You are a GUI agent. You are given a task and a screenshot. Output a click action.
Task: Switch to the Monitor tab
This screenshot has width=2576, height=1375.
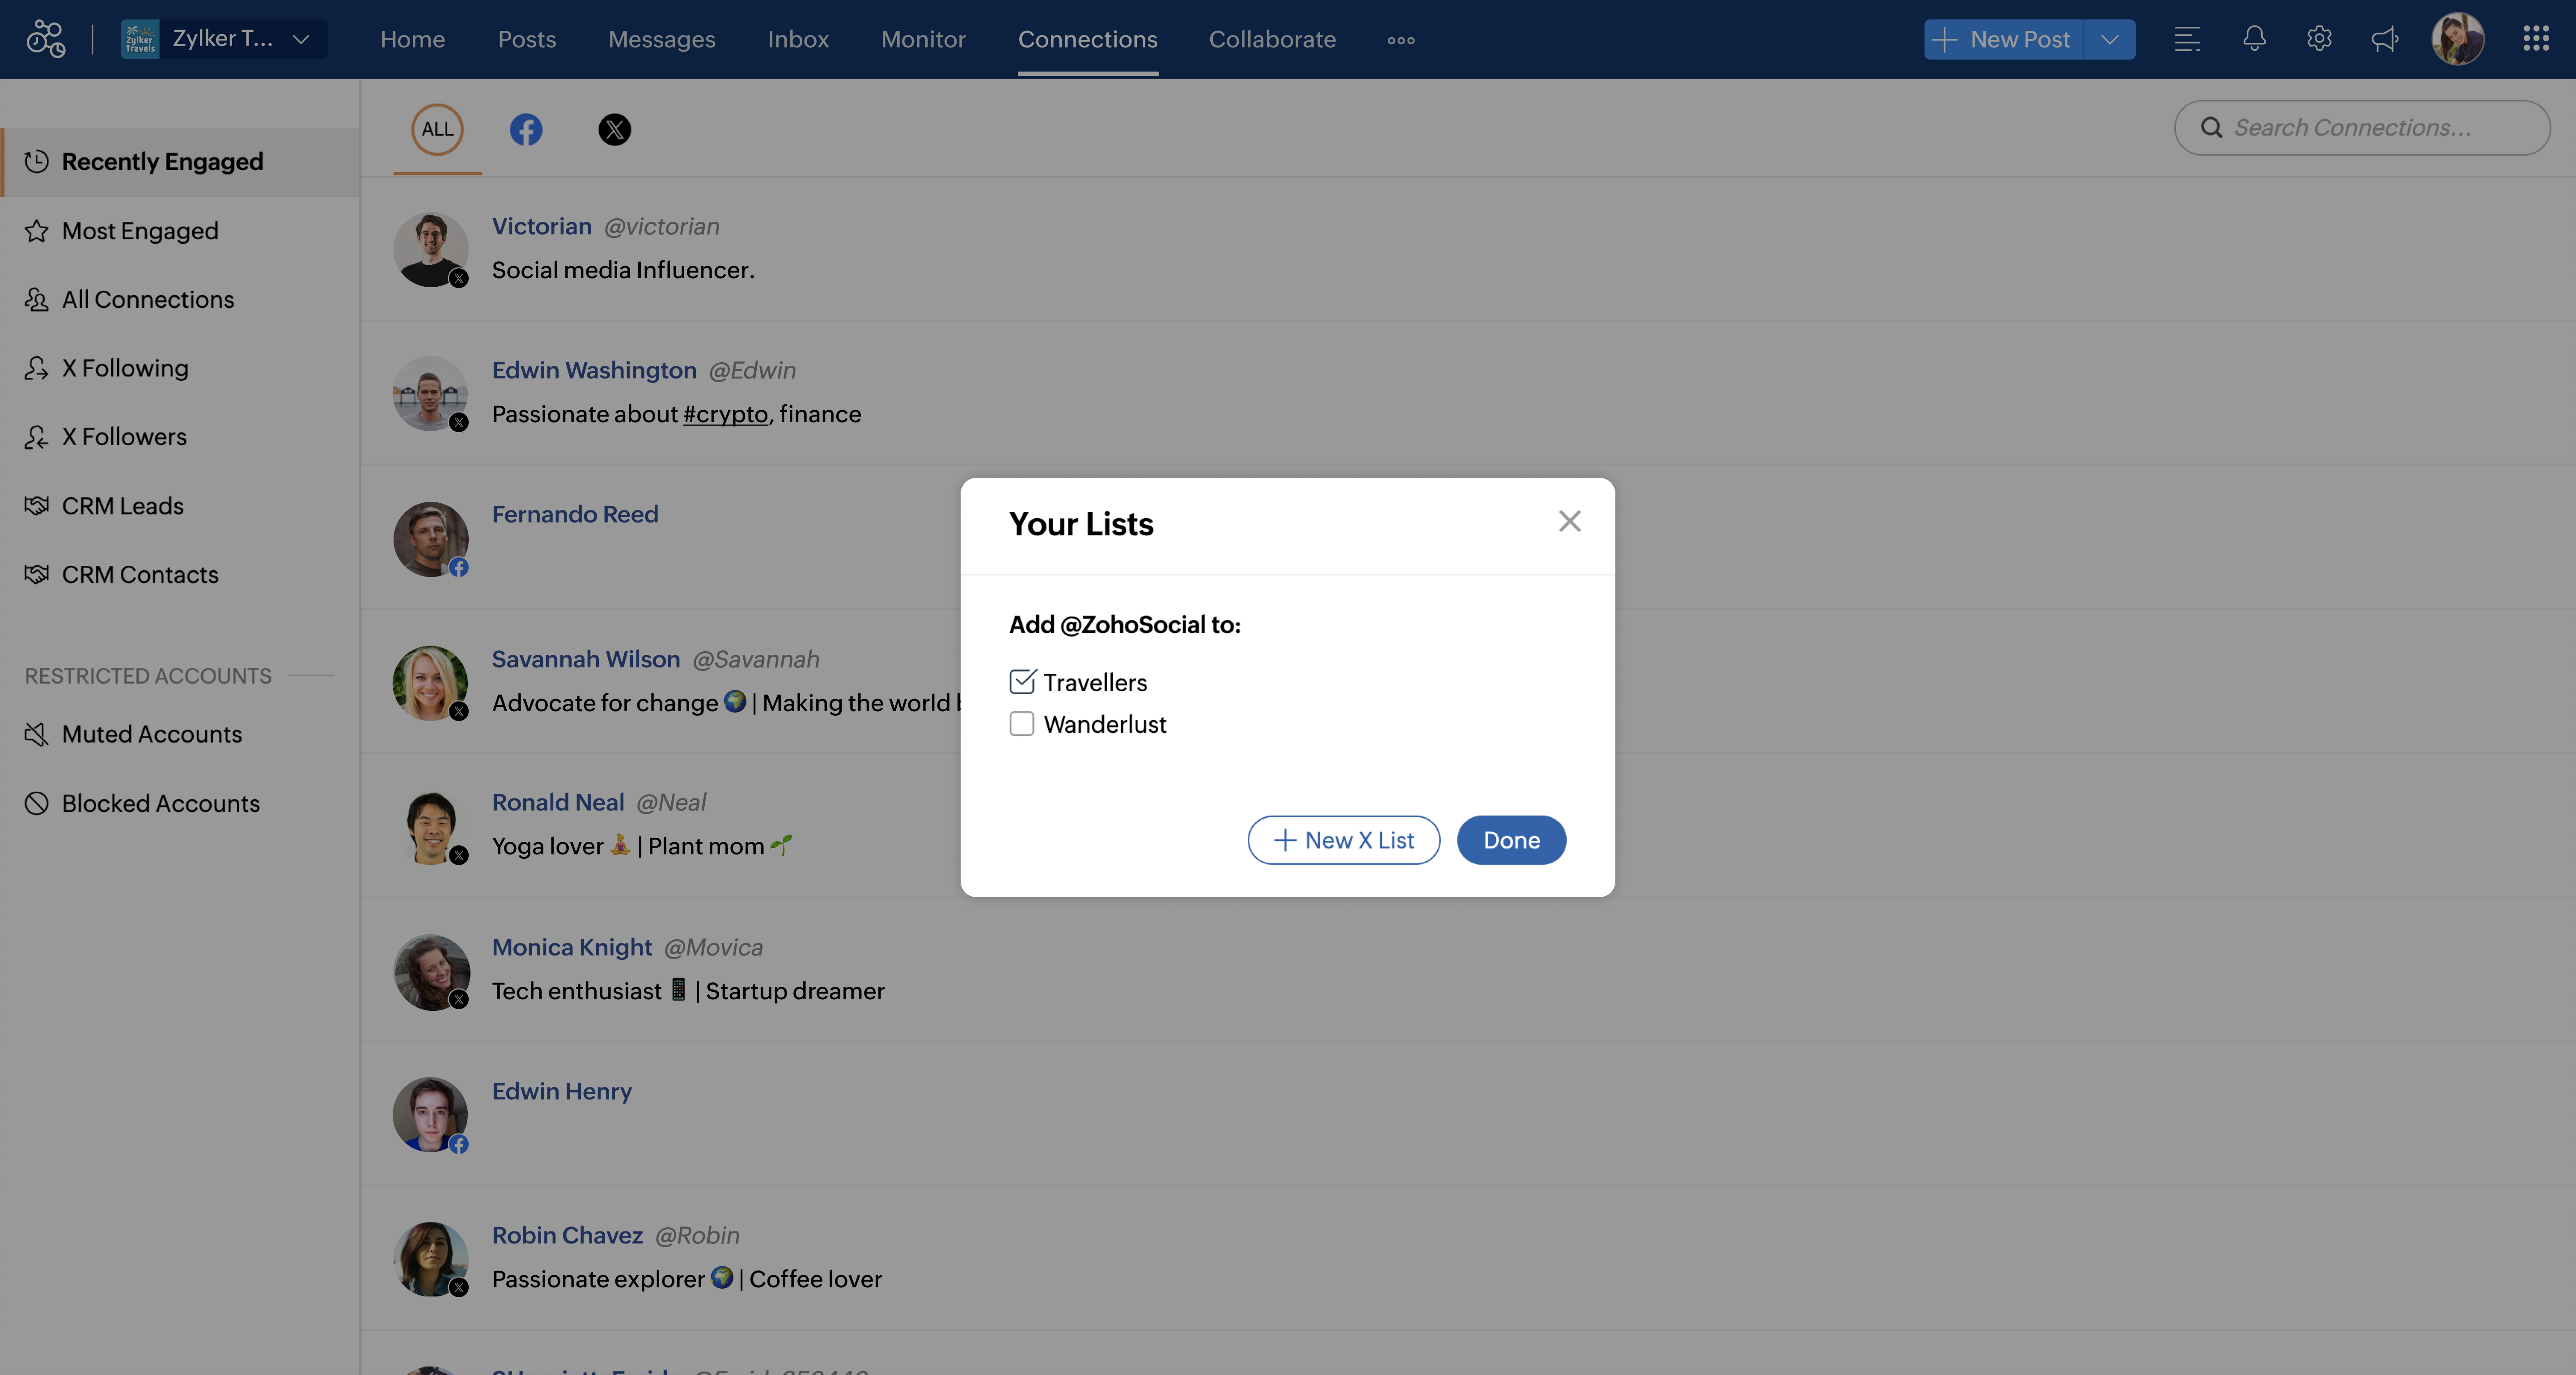coord(922,39)
